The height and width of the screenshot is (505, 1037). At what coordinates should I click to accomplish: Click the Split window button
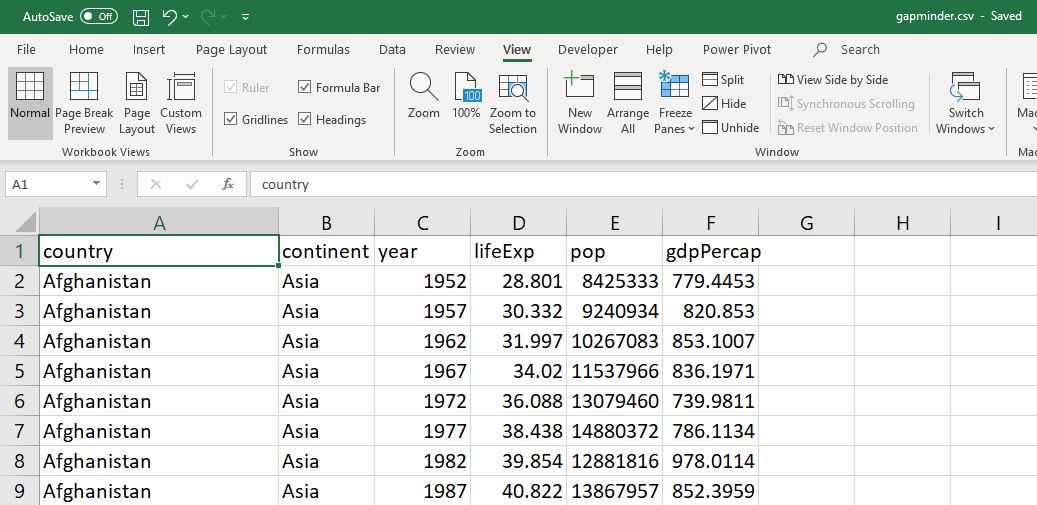tap(723, 80)
